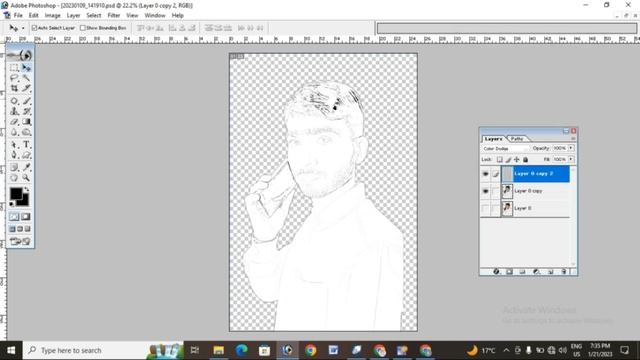This screenshot has height=360, width=640.
Task: Uncheck Auto Select Layer checkbox
Action: (x=34, y=28)
